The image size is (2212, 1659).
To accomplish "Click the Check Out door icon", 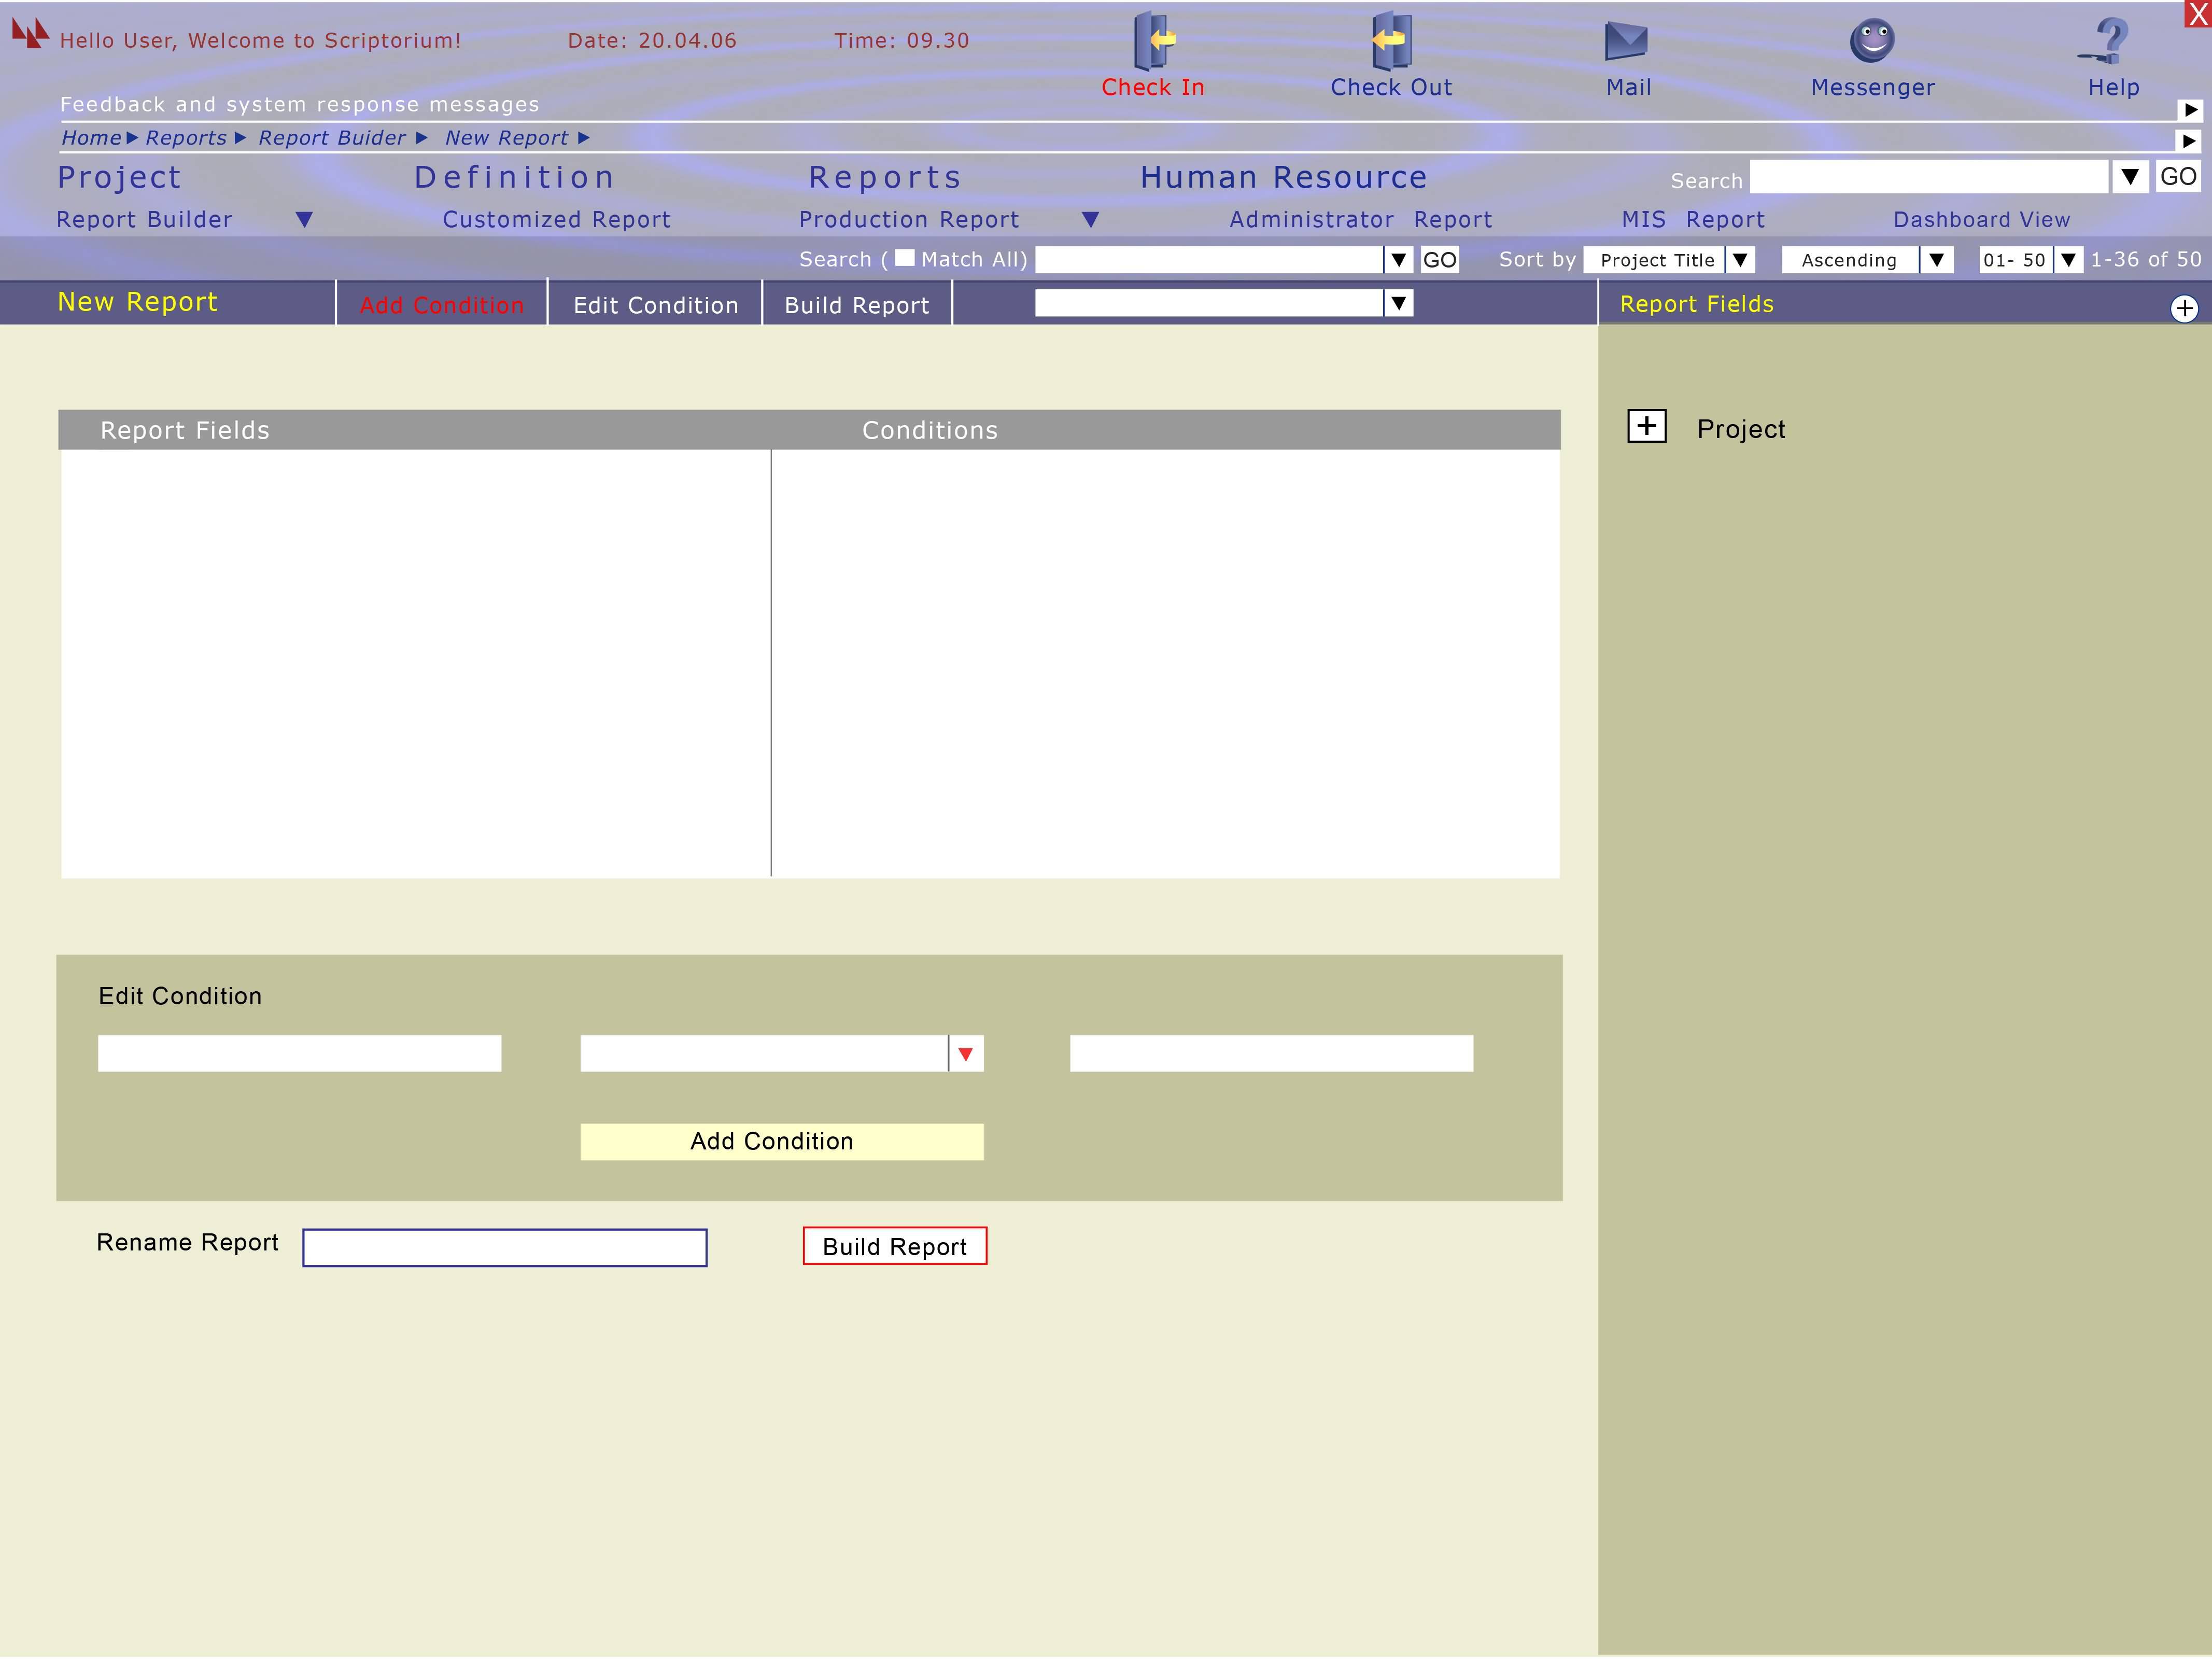I will 1390,41.
